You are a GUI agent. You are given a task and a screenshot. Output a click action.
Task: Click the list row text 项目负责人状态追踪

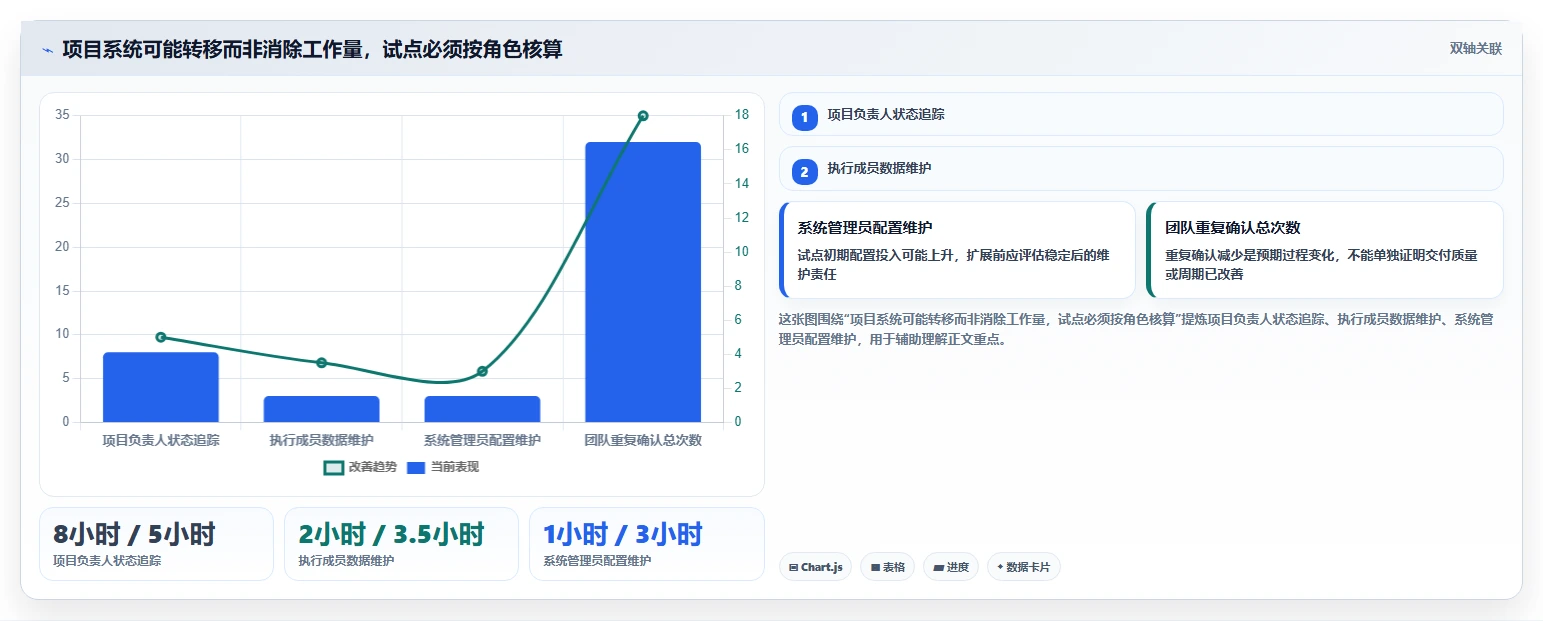886,115
